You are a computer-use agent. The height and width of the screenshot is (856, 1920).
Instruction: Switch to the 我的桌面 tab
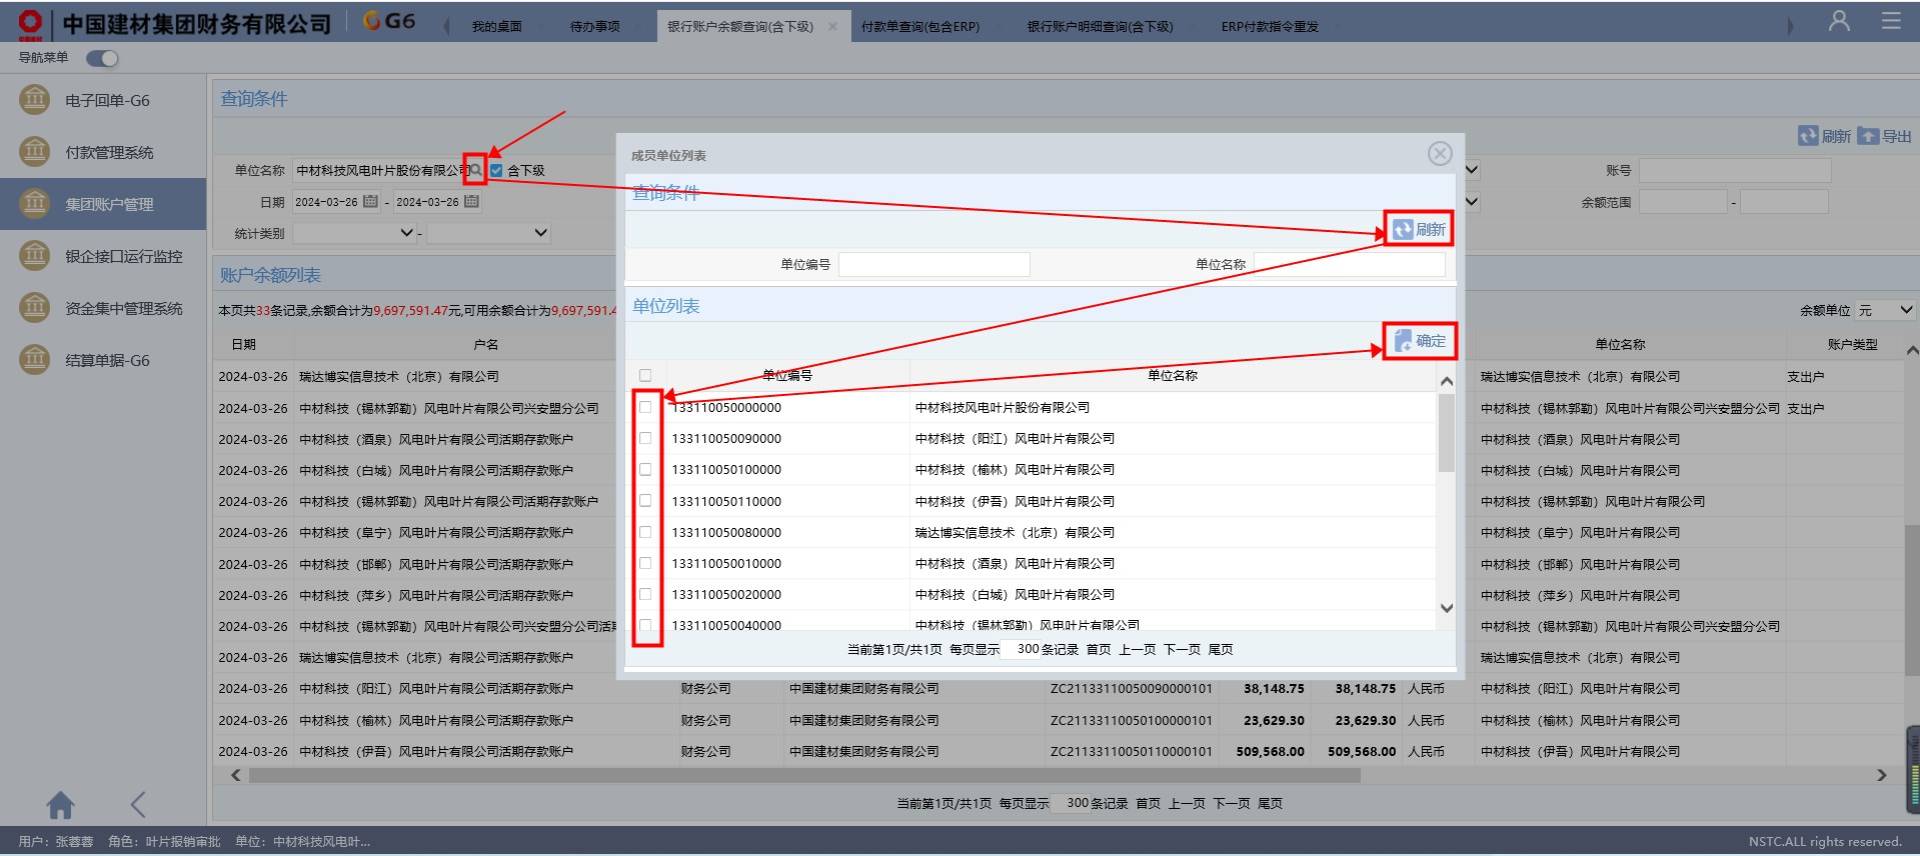[x=497, y=27]
